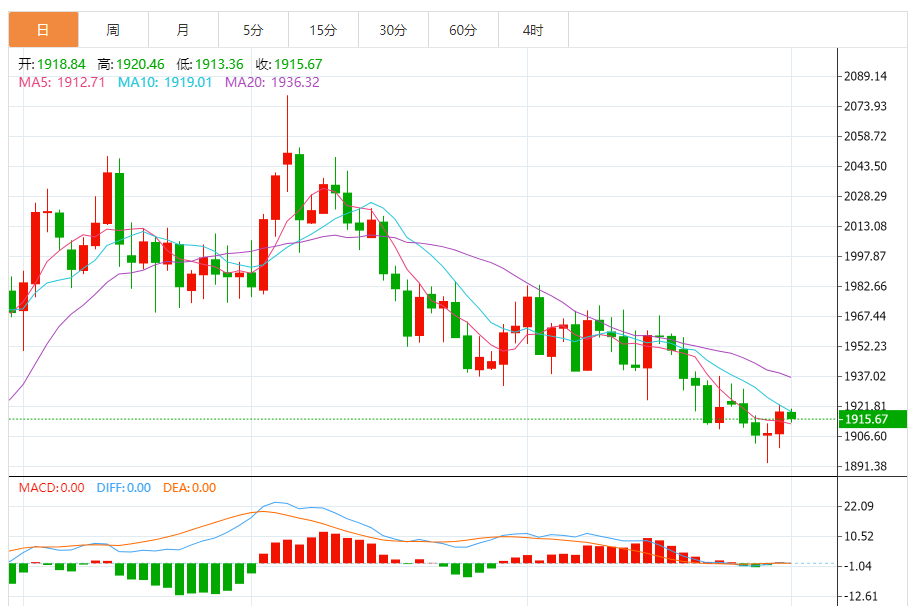Click the 1937.02 price axis label
912x606 pixels.
865,376
